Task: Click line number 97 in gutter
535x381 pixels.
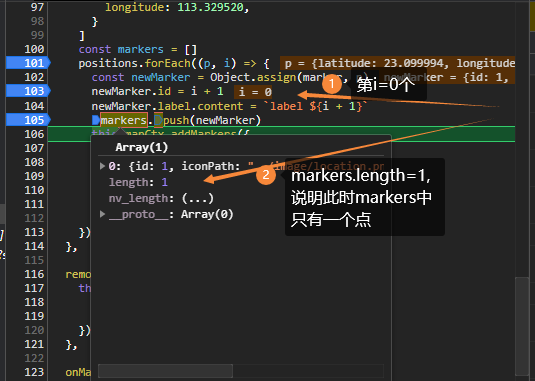Action: click(x=37, y=7)
